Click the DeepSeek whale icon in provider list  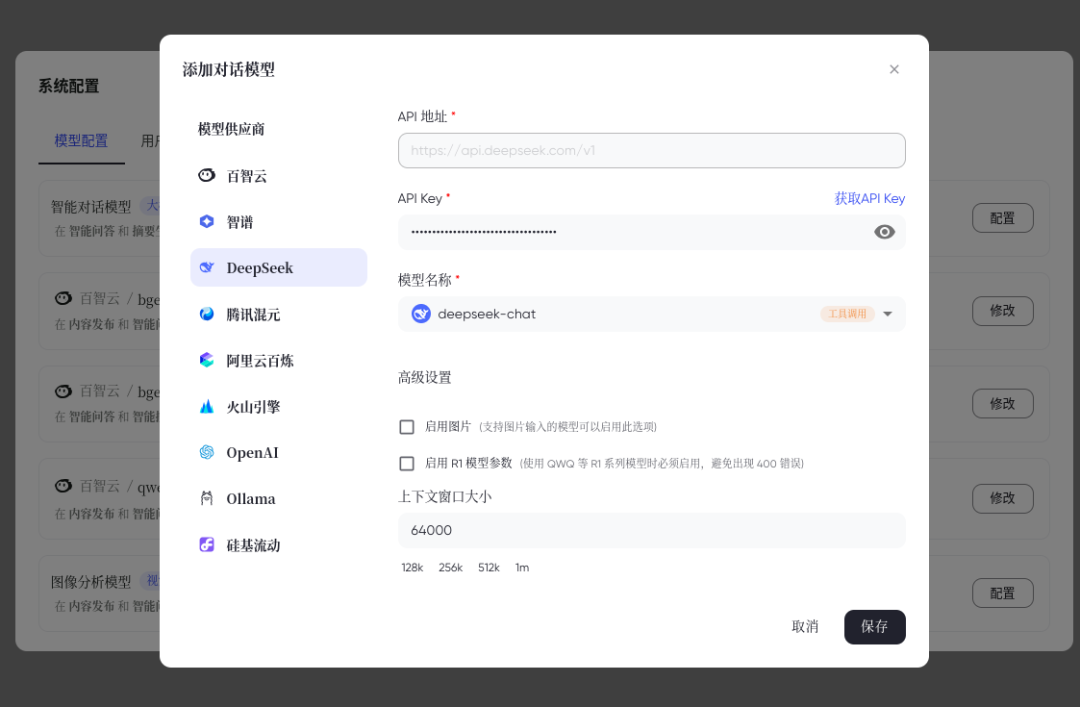pos(207,267)
